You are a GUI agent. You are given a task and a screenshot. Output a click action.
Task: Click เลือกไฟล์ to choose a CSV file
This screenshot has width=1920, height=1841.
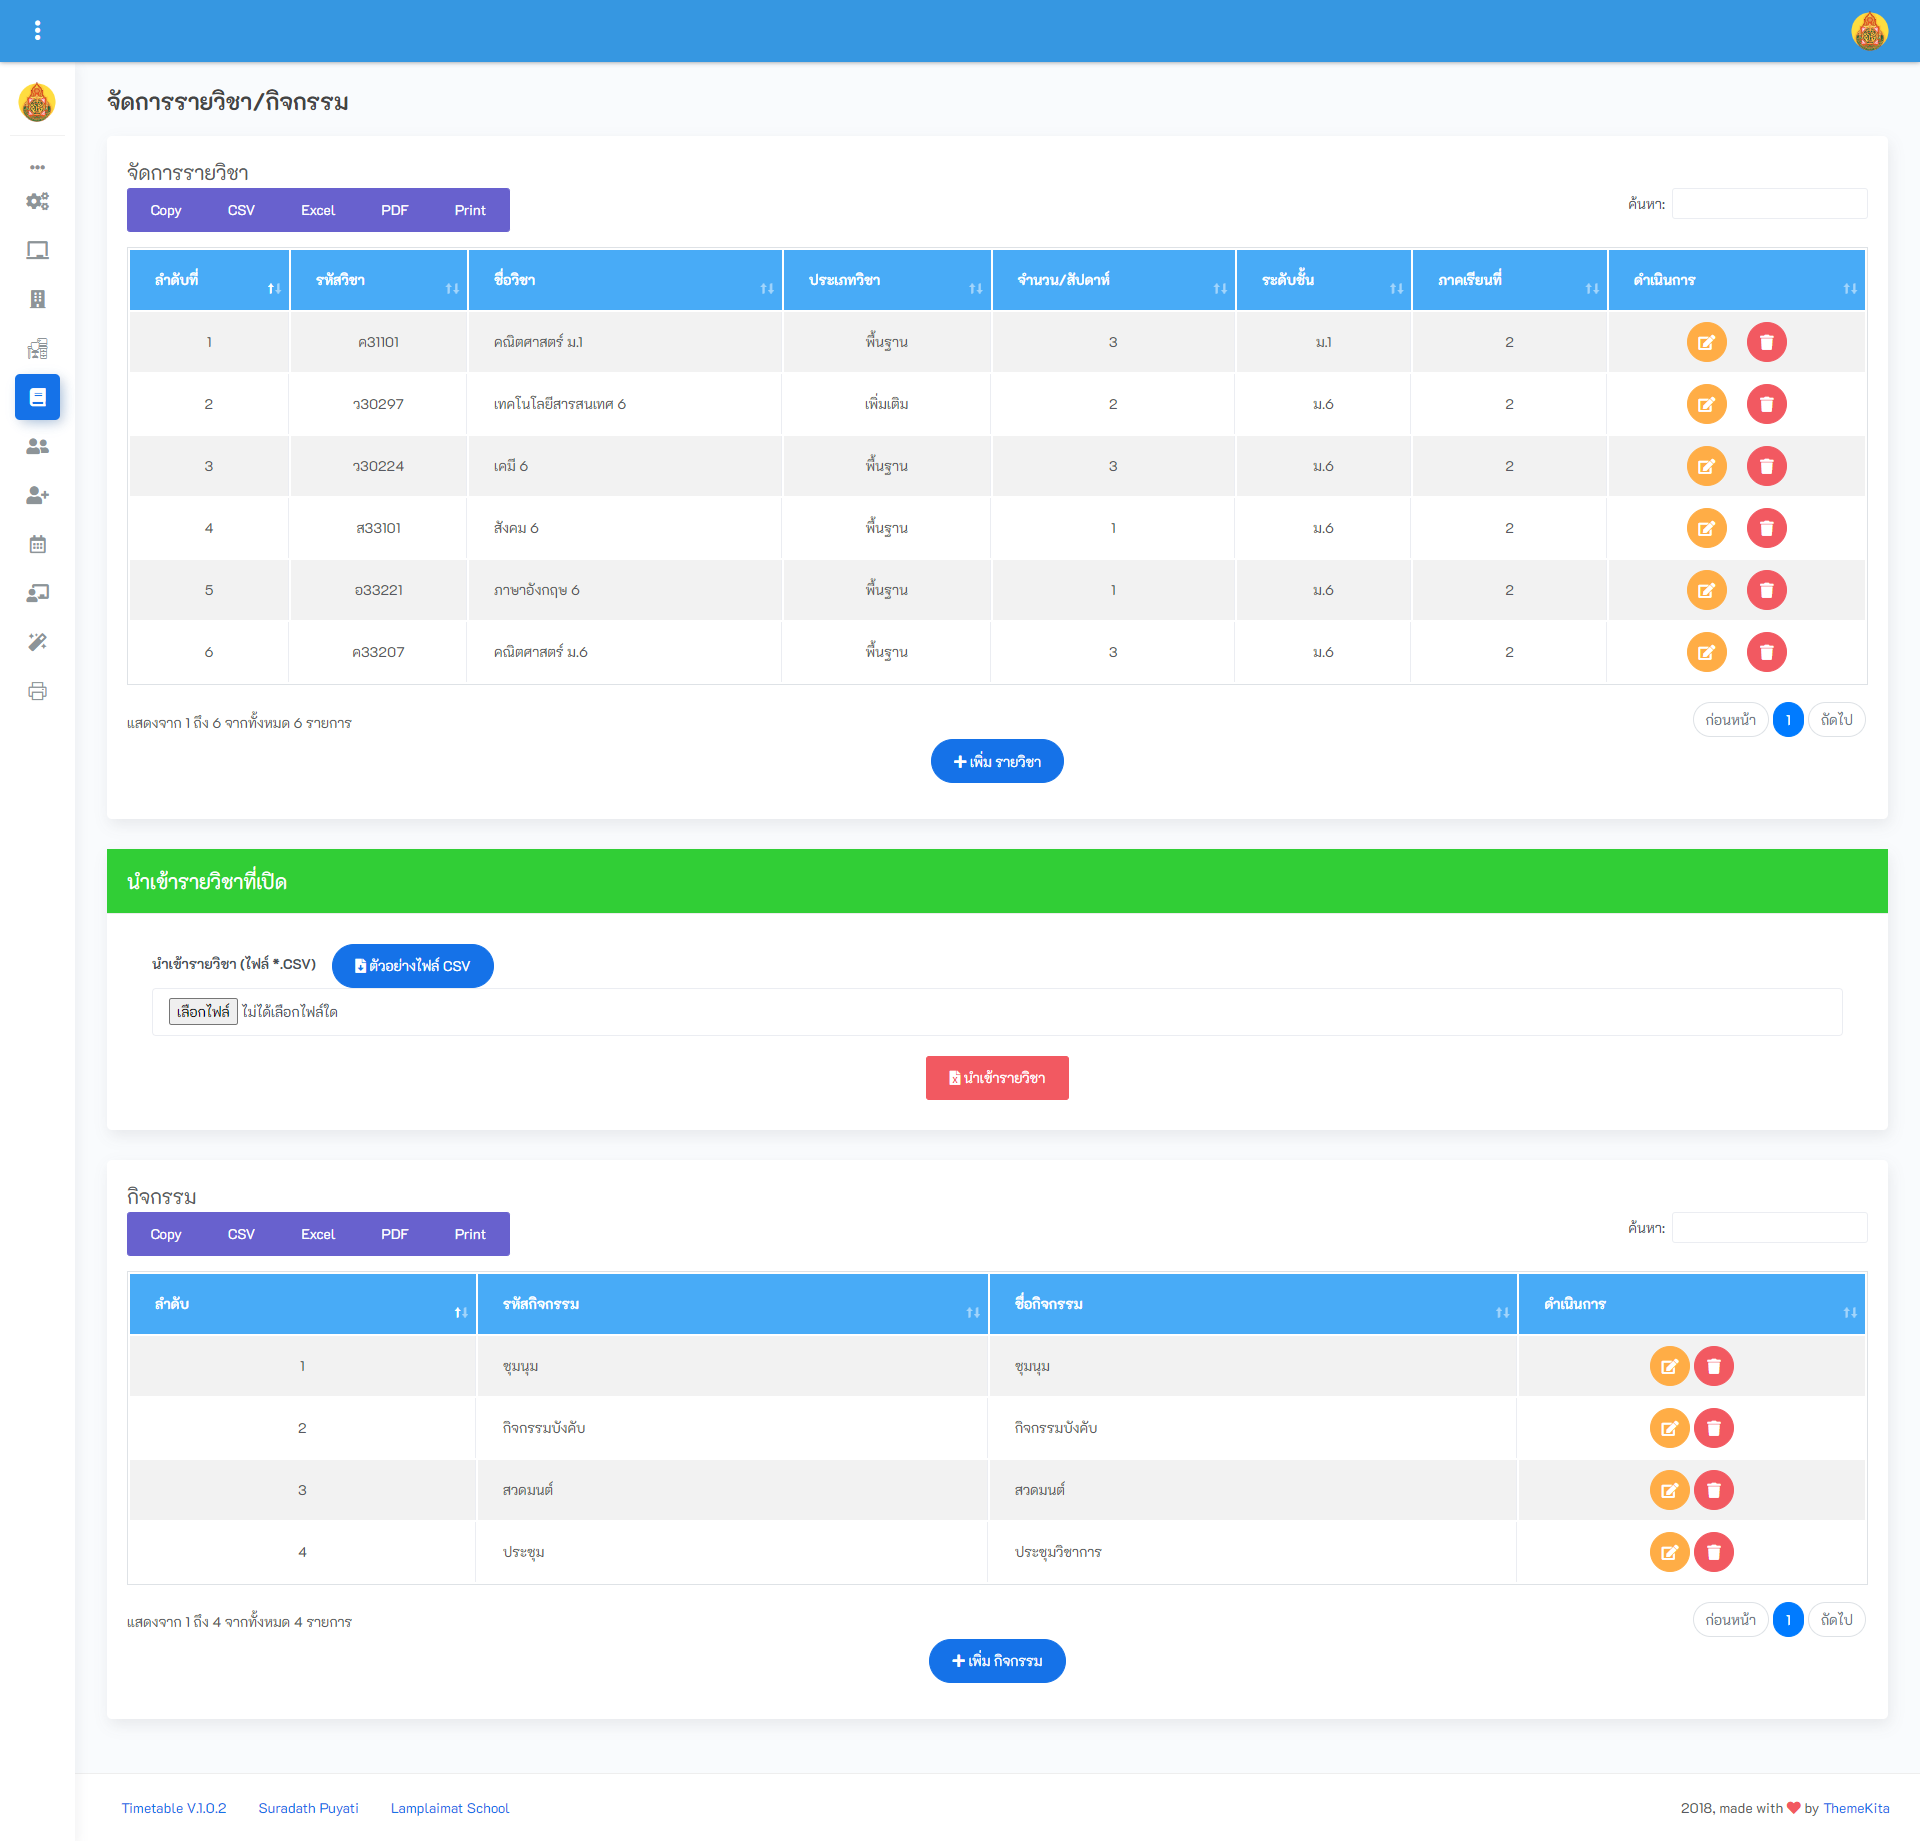[202, 1011]
